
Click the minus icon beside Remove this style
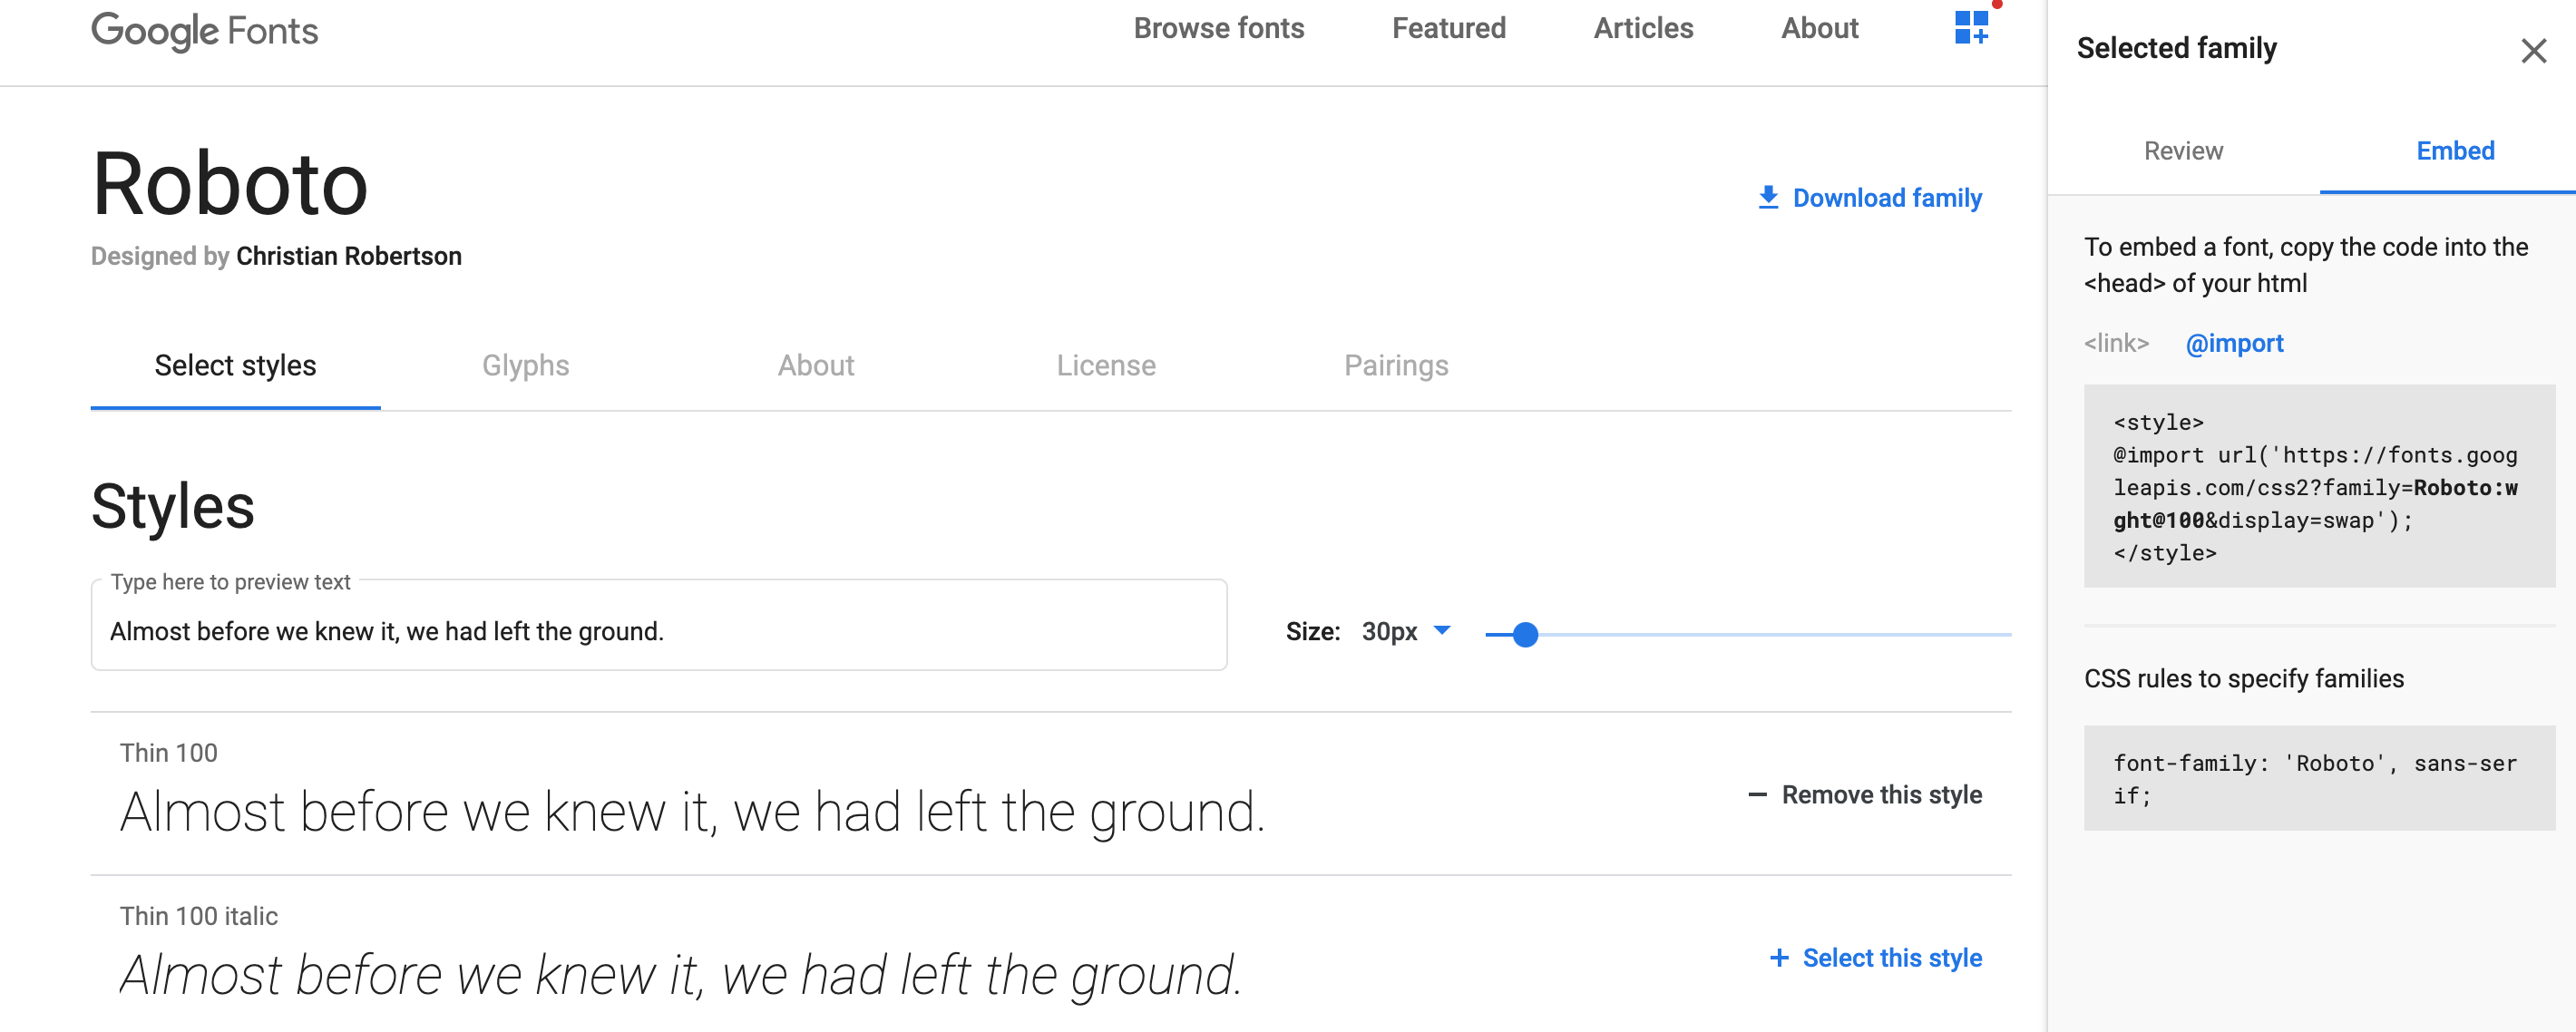[x=1757, y=795]
